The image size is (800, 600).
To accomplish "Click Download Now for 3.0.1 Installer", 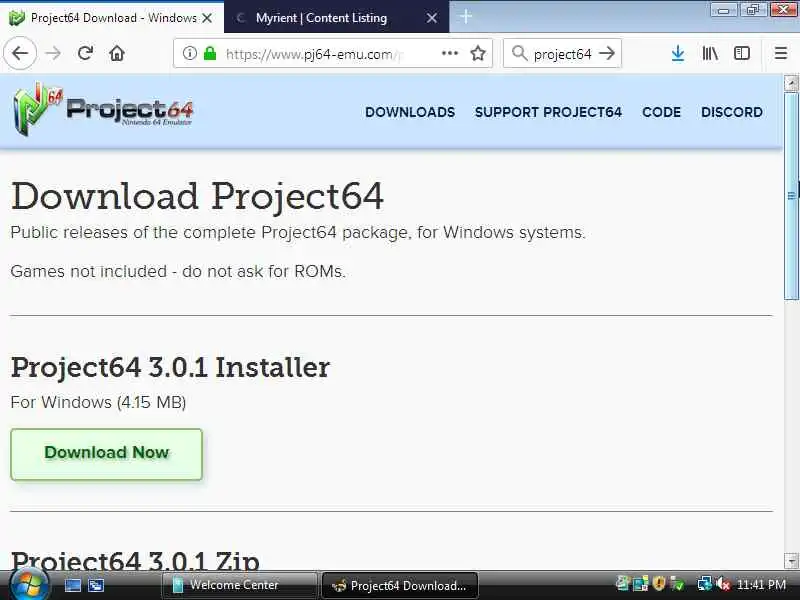I will click(x=107, y=454).
